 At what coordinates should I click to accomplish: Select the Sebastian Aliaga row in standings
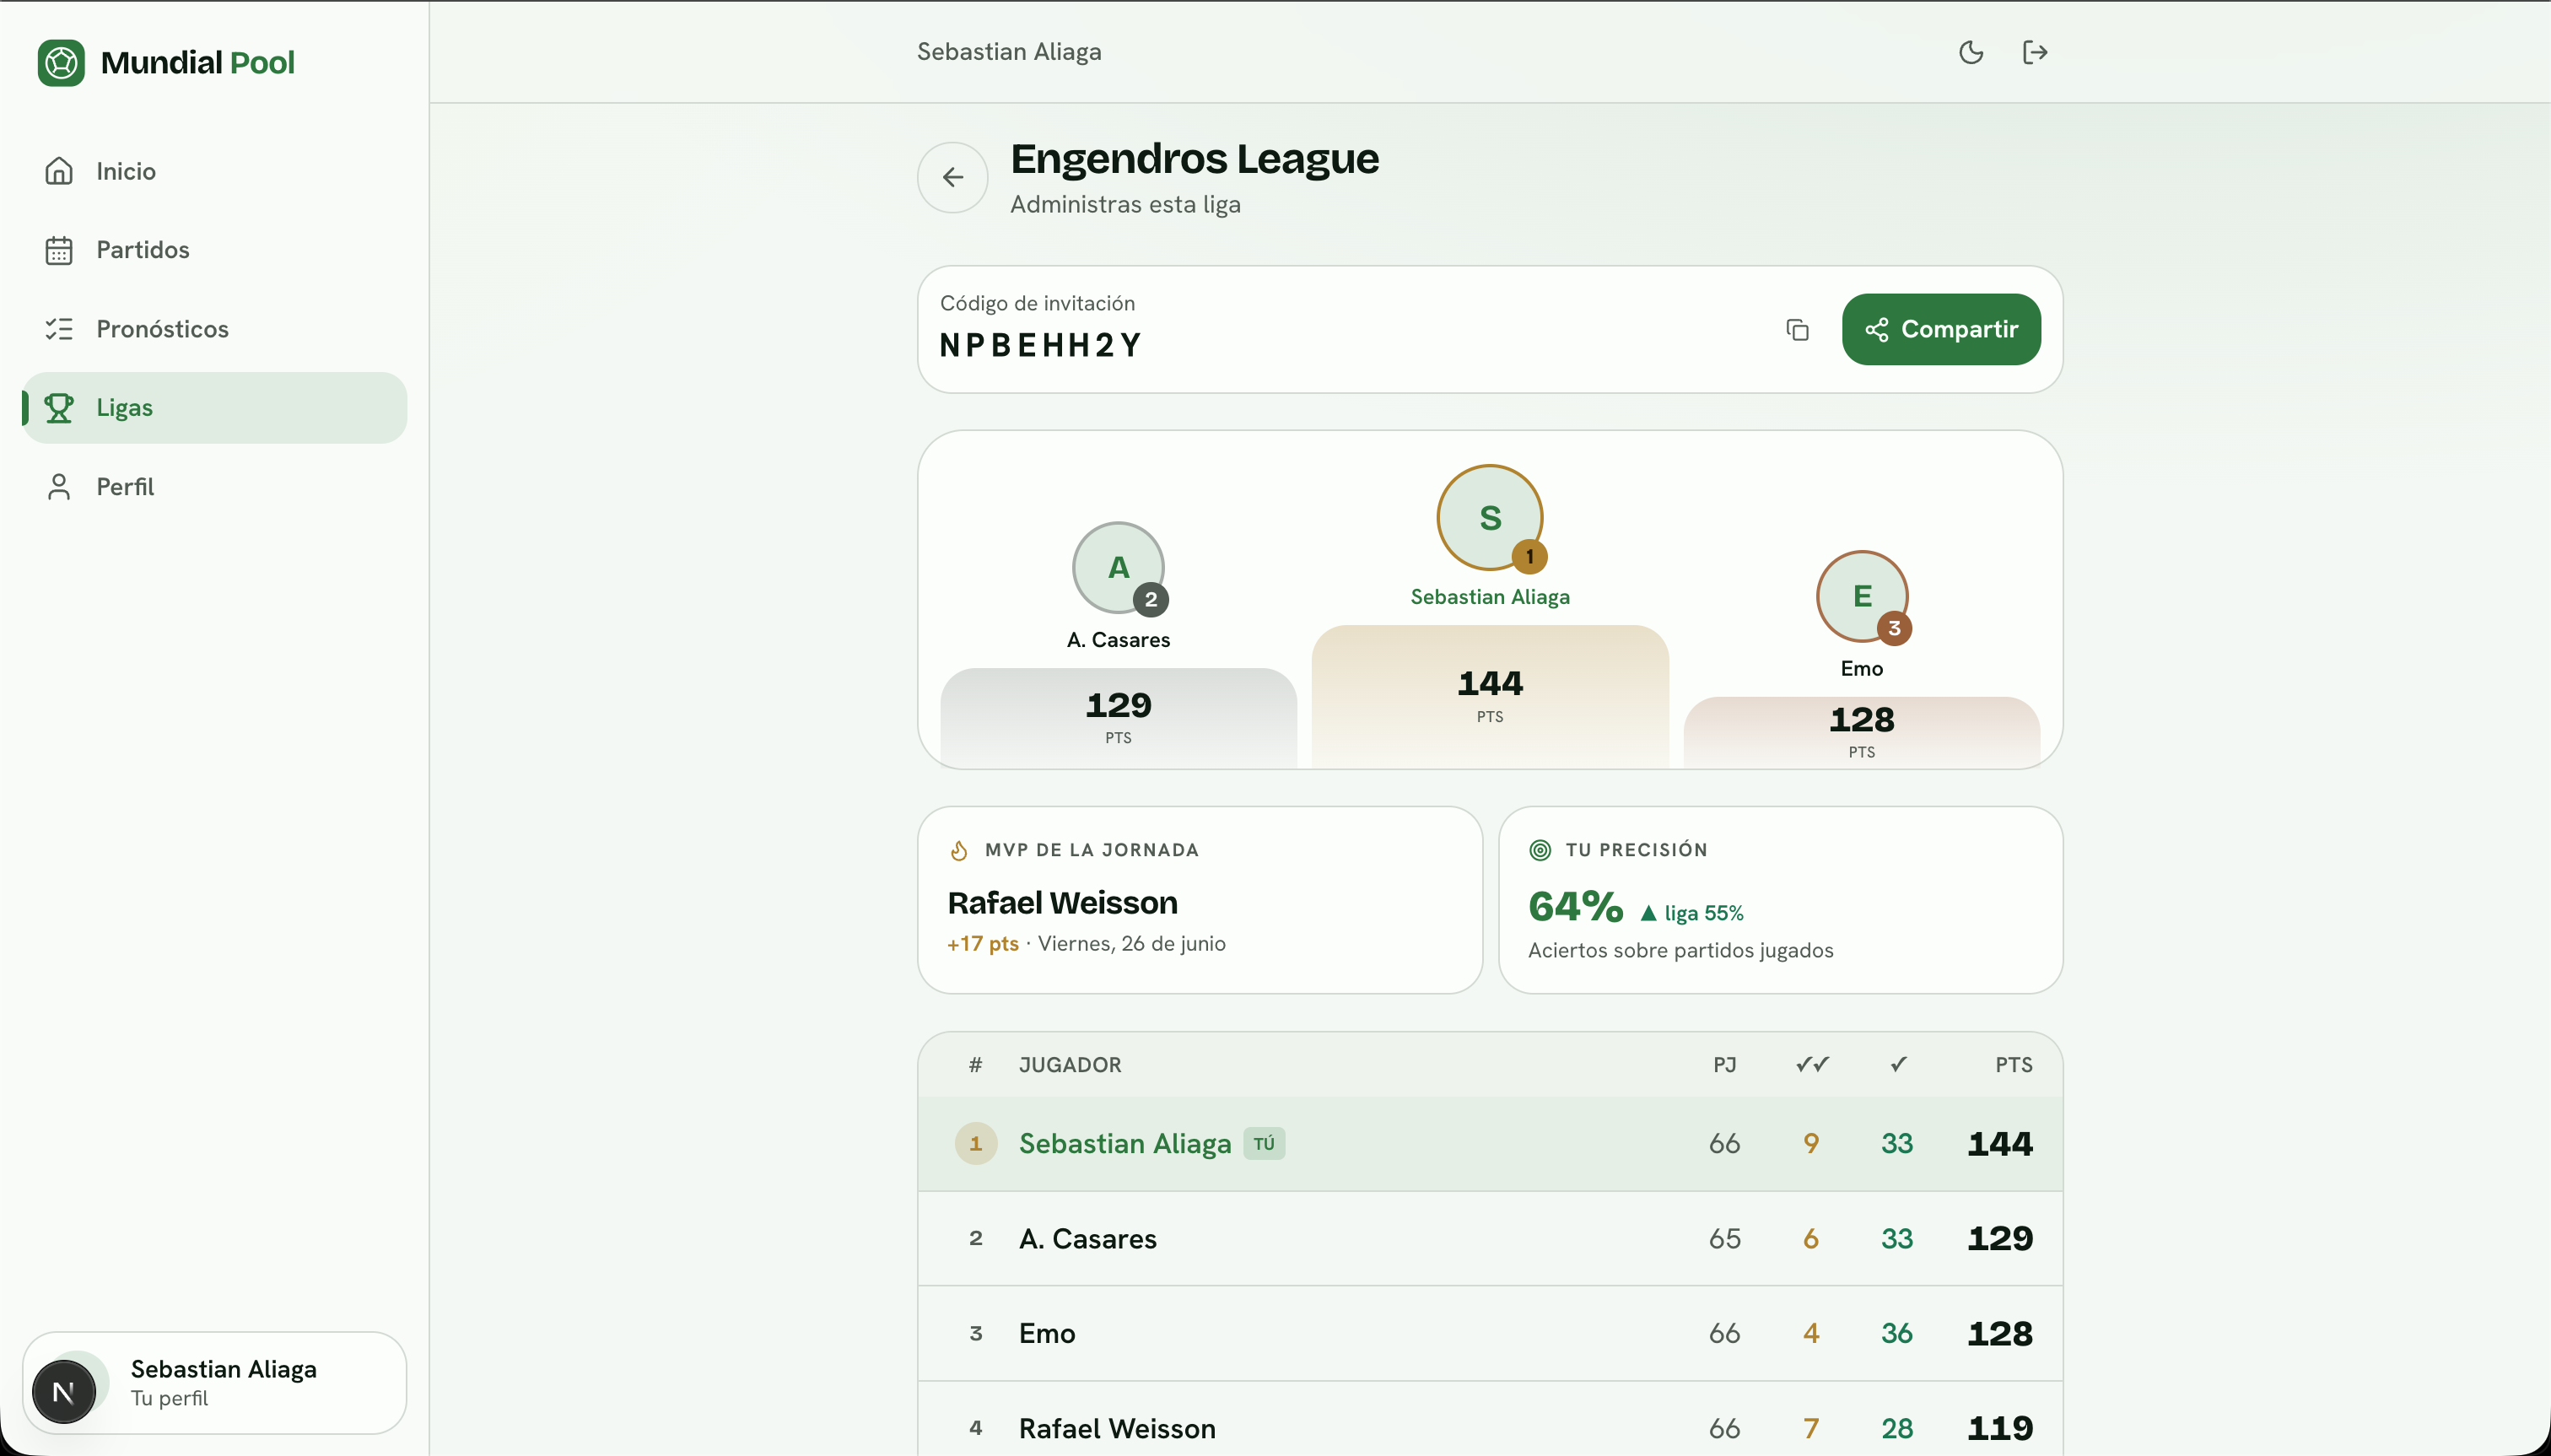point(1489,1144)
